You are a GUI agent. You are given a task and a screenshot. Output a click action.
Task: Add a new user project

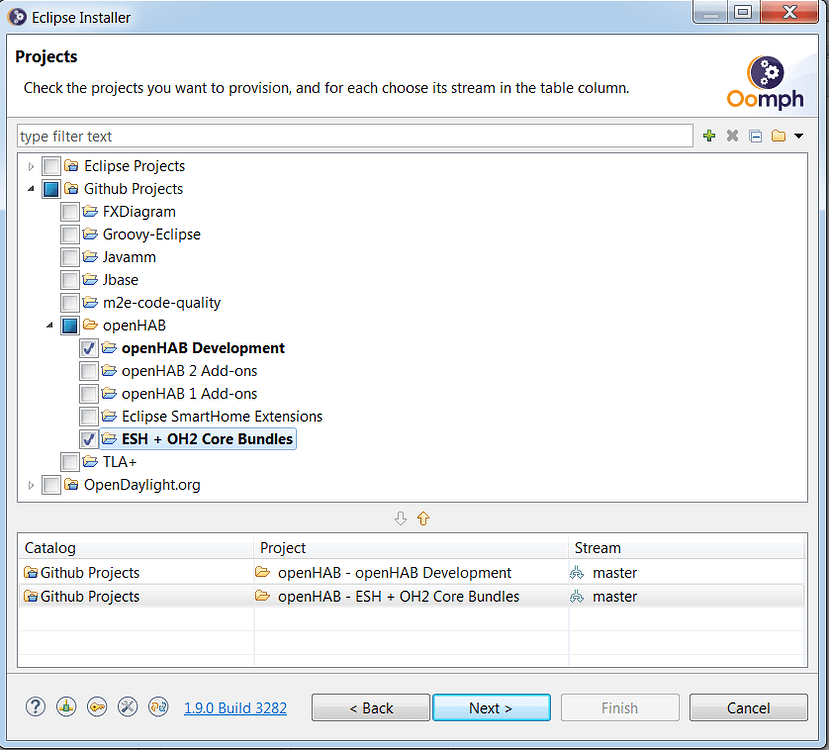tap(709, 135)
